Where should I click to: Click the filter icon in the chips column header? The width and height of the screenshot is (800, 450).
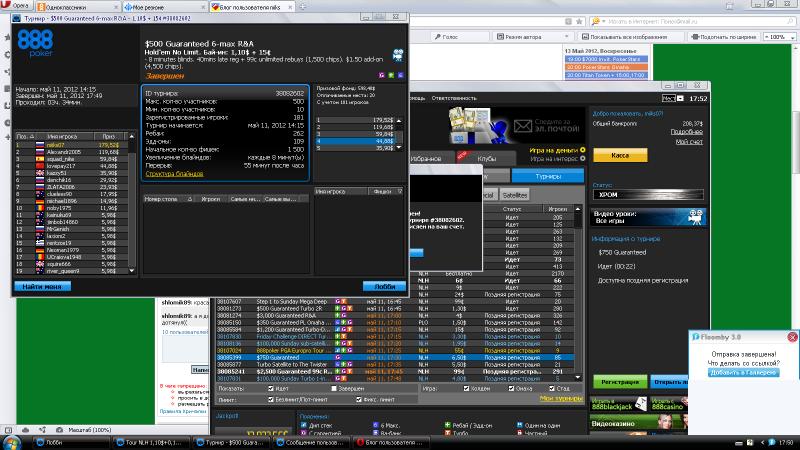click(x=399, y=191)
